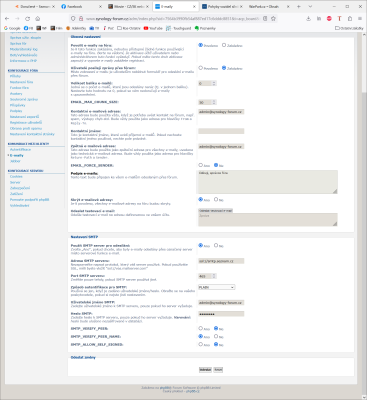Open the YouTube bookmark
367x400 pixels.
pos(153,28)
